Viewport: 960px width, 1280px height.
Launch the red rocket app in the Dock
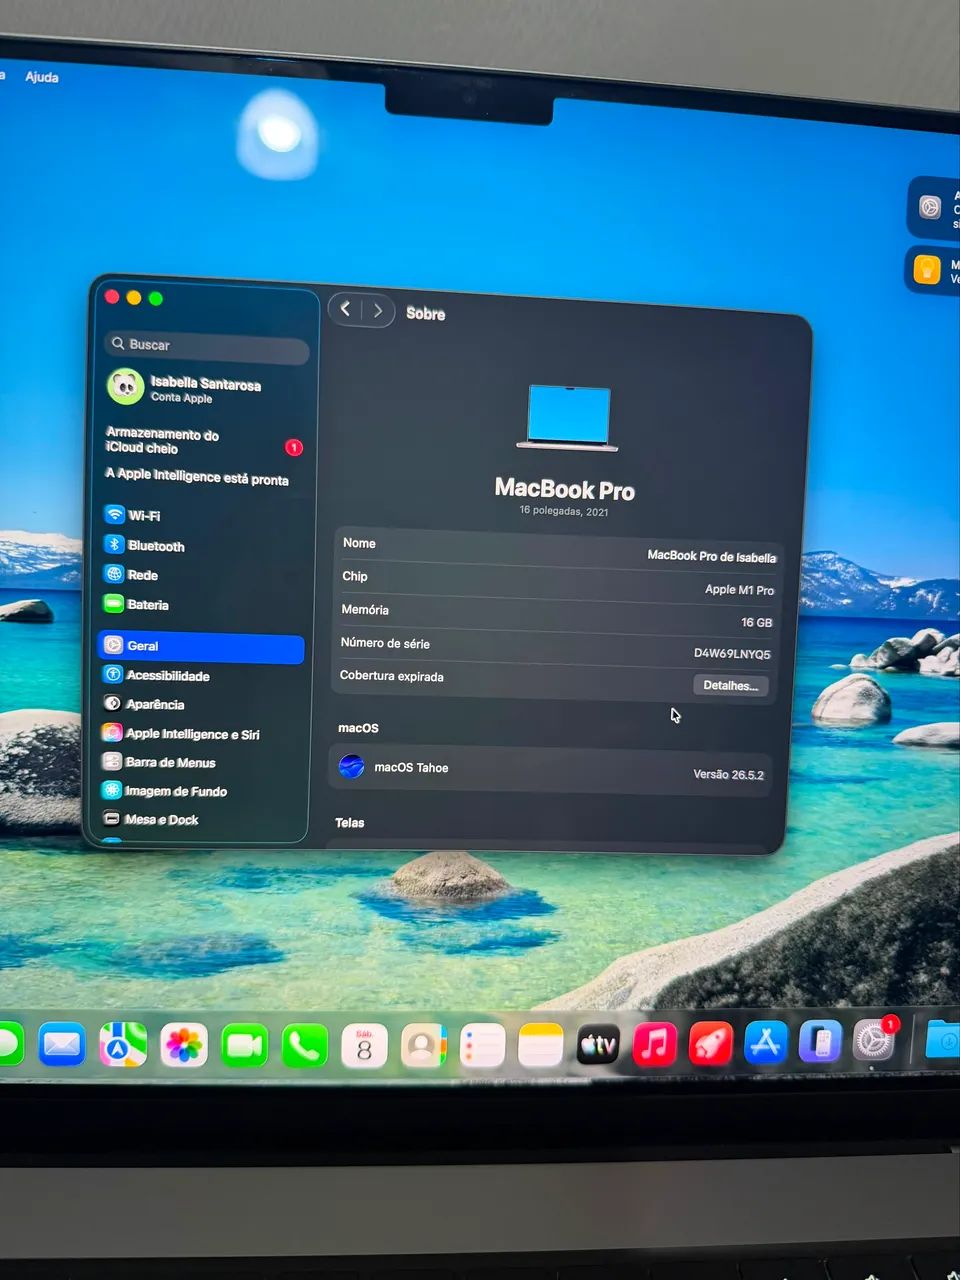(711, 1045)
